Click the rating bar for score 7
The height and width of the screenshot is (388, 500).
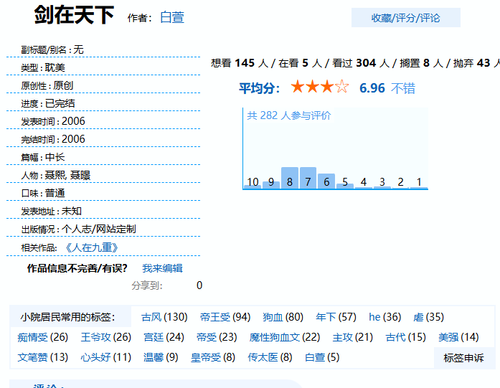(308, 178)
